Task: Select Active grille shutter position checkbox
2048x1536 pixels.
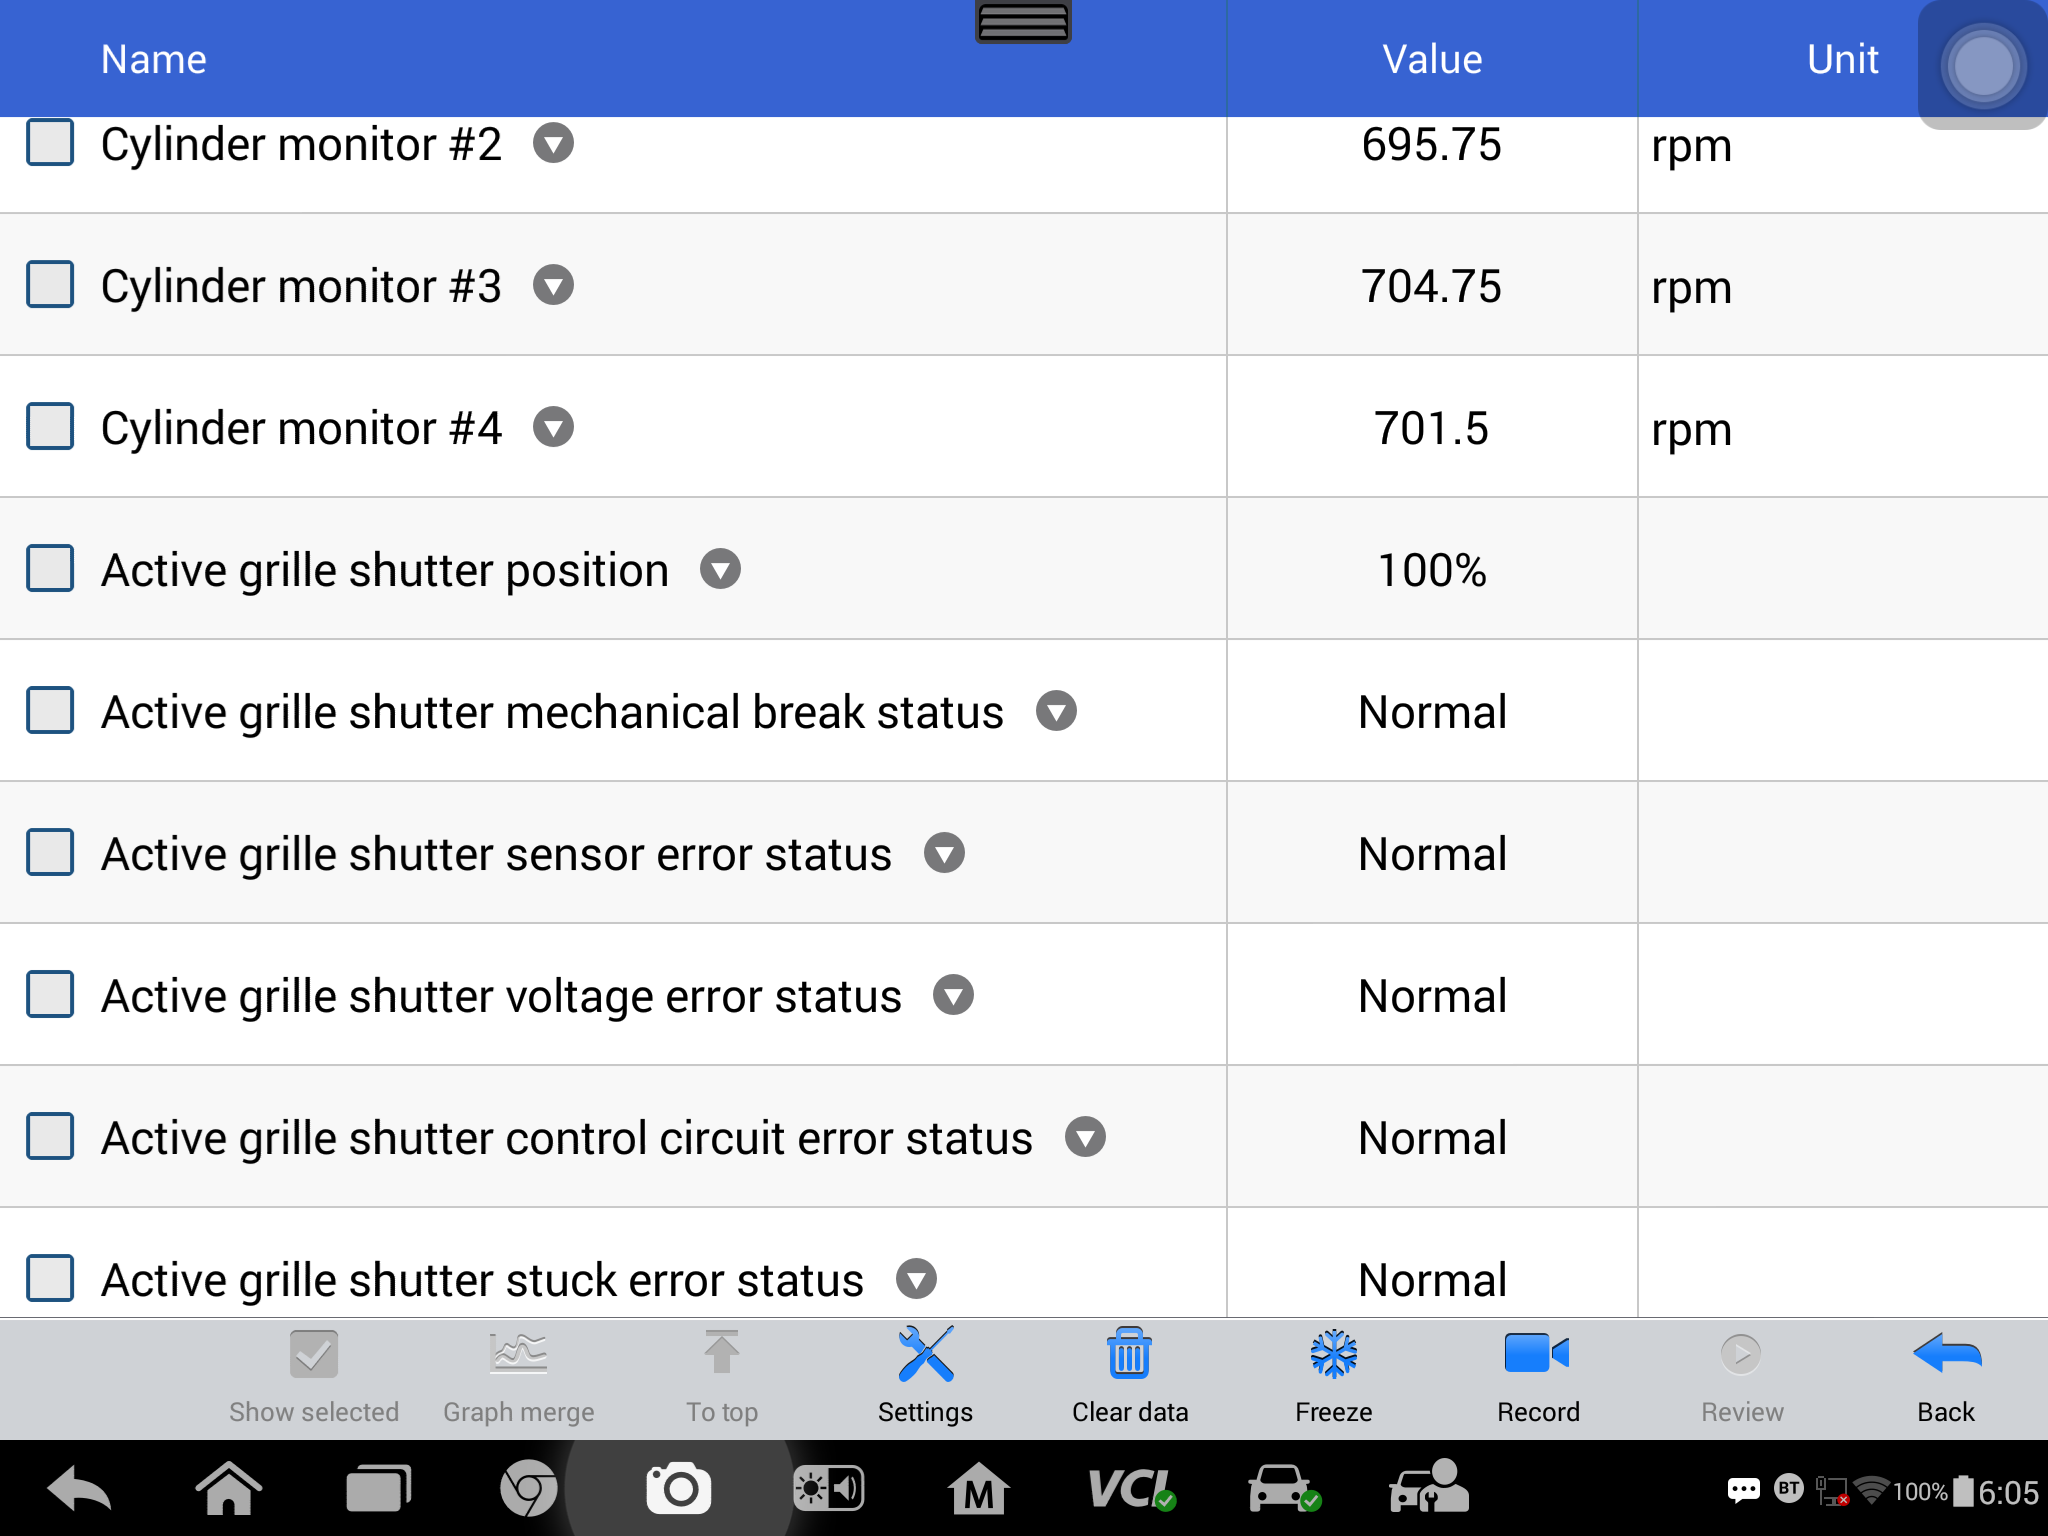Action: (x=50, y=569)
